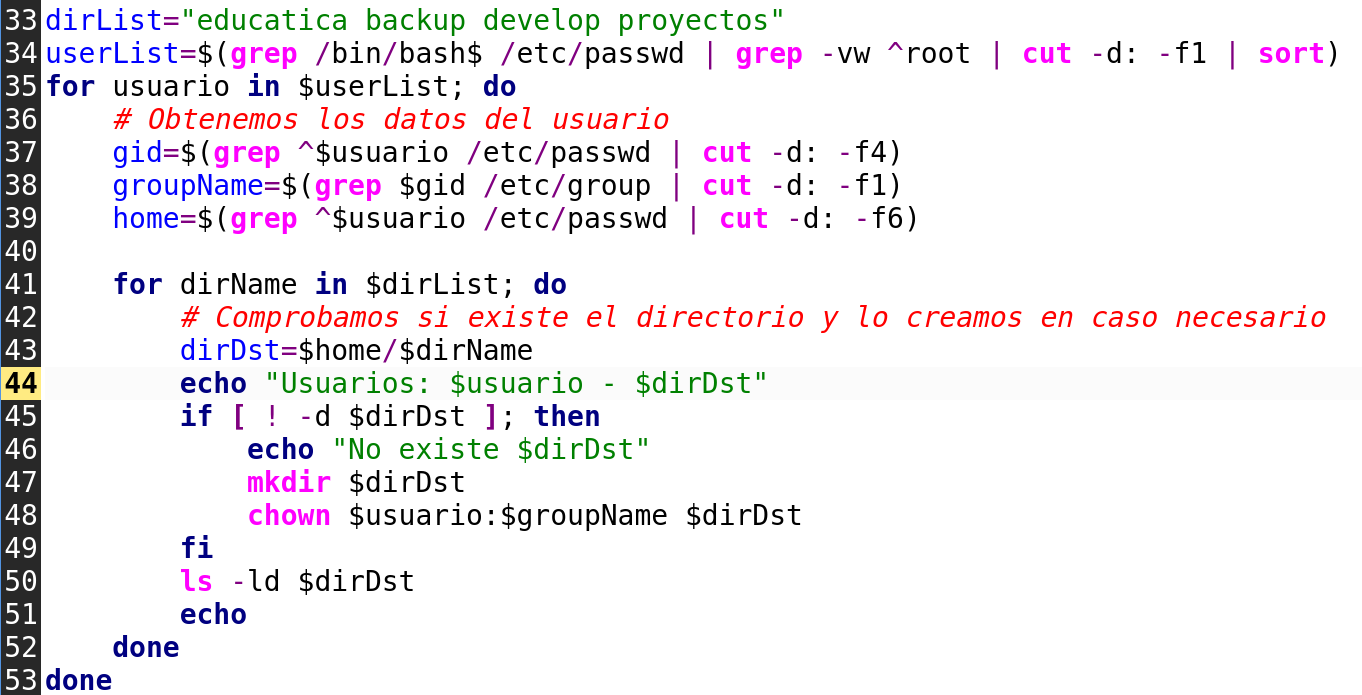Click the userList variable on line 34

point(112,53)
